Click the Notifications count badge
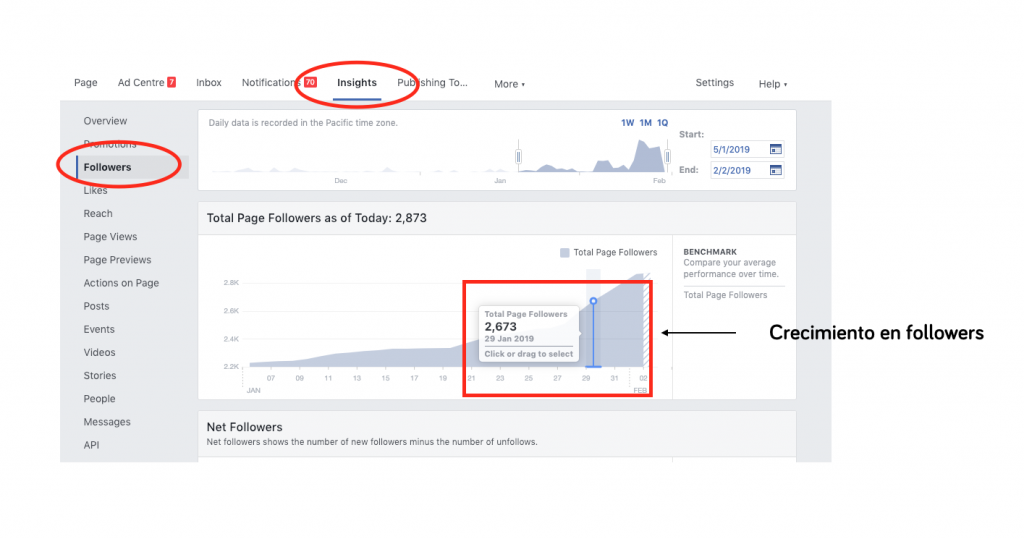1024x539 pixels. (310, 82)
